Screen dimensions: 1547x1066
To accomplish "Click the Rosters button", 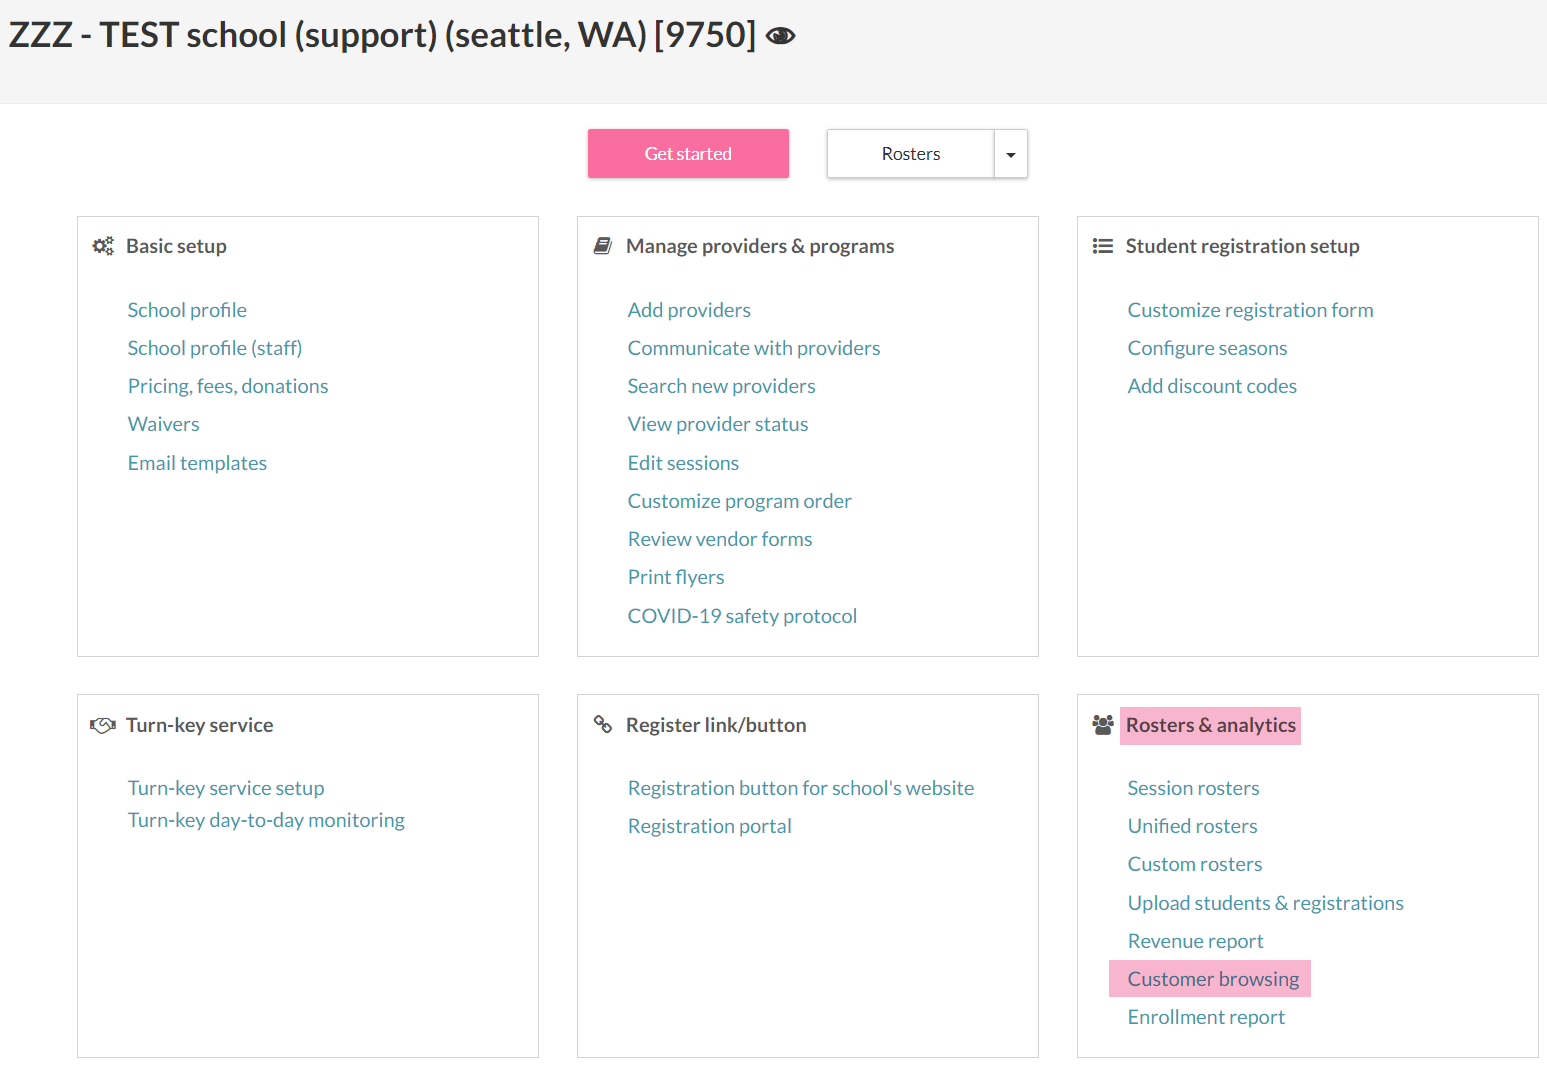I will 910,154.
